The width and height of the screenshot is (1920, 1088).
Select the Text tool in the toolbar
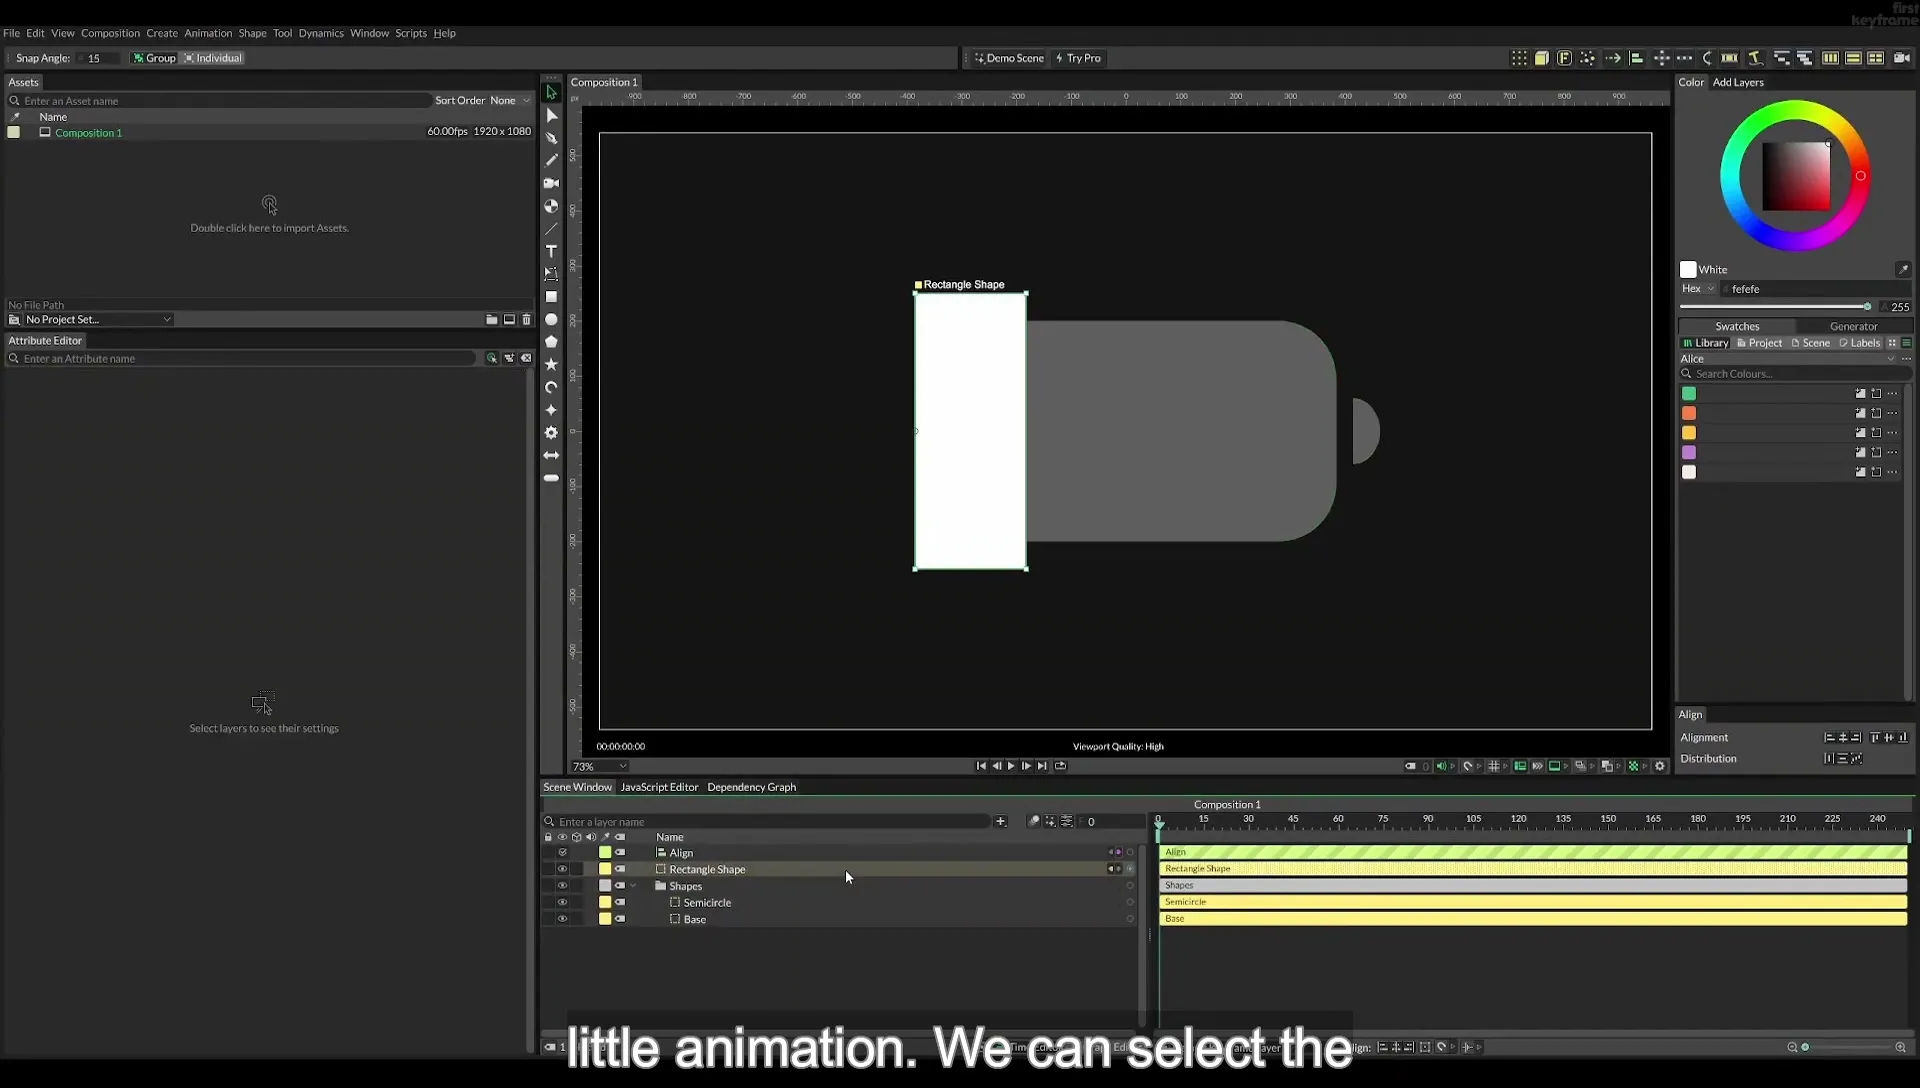click(x=551, y=251)
